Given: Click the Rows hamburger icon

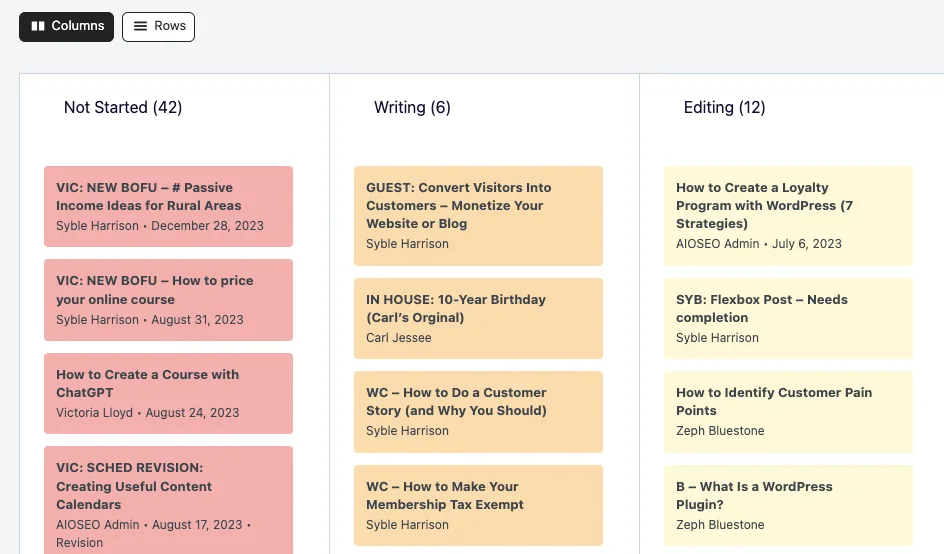Looking at the screenshot, I should pos(140,26).
